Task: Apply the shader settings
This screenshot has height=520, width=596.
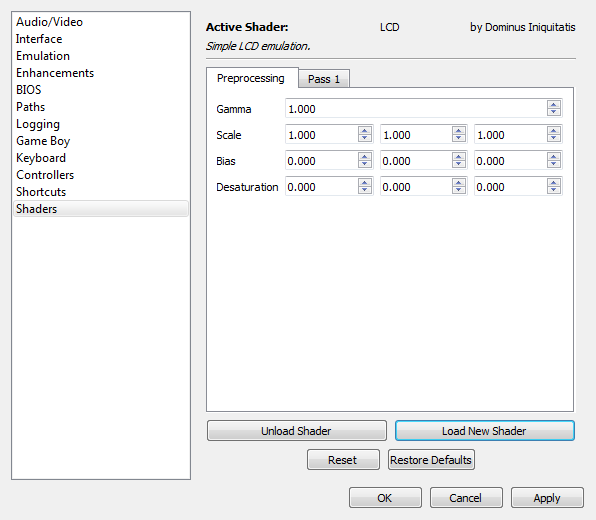Action: (x=547, y=498)
